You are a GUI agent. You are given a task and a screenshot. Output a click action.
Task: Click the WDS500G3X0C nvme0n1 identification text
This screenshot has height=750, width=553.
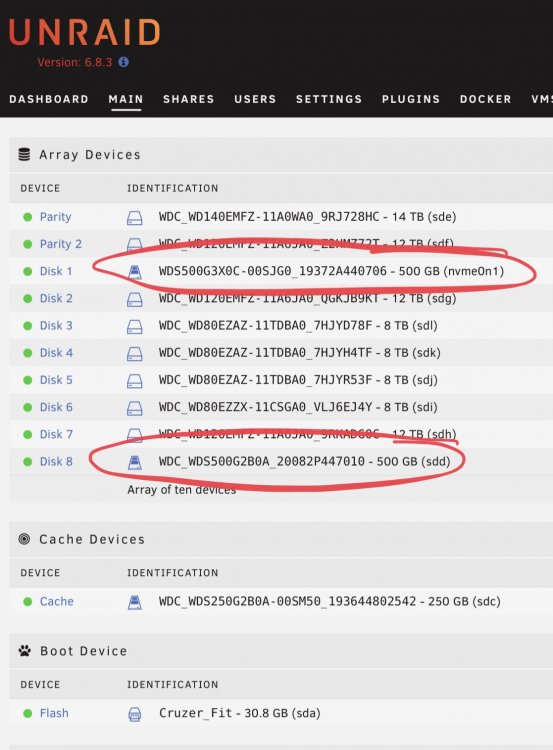332,272
